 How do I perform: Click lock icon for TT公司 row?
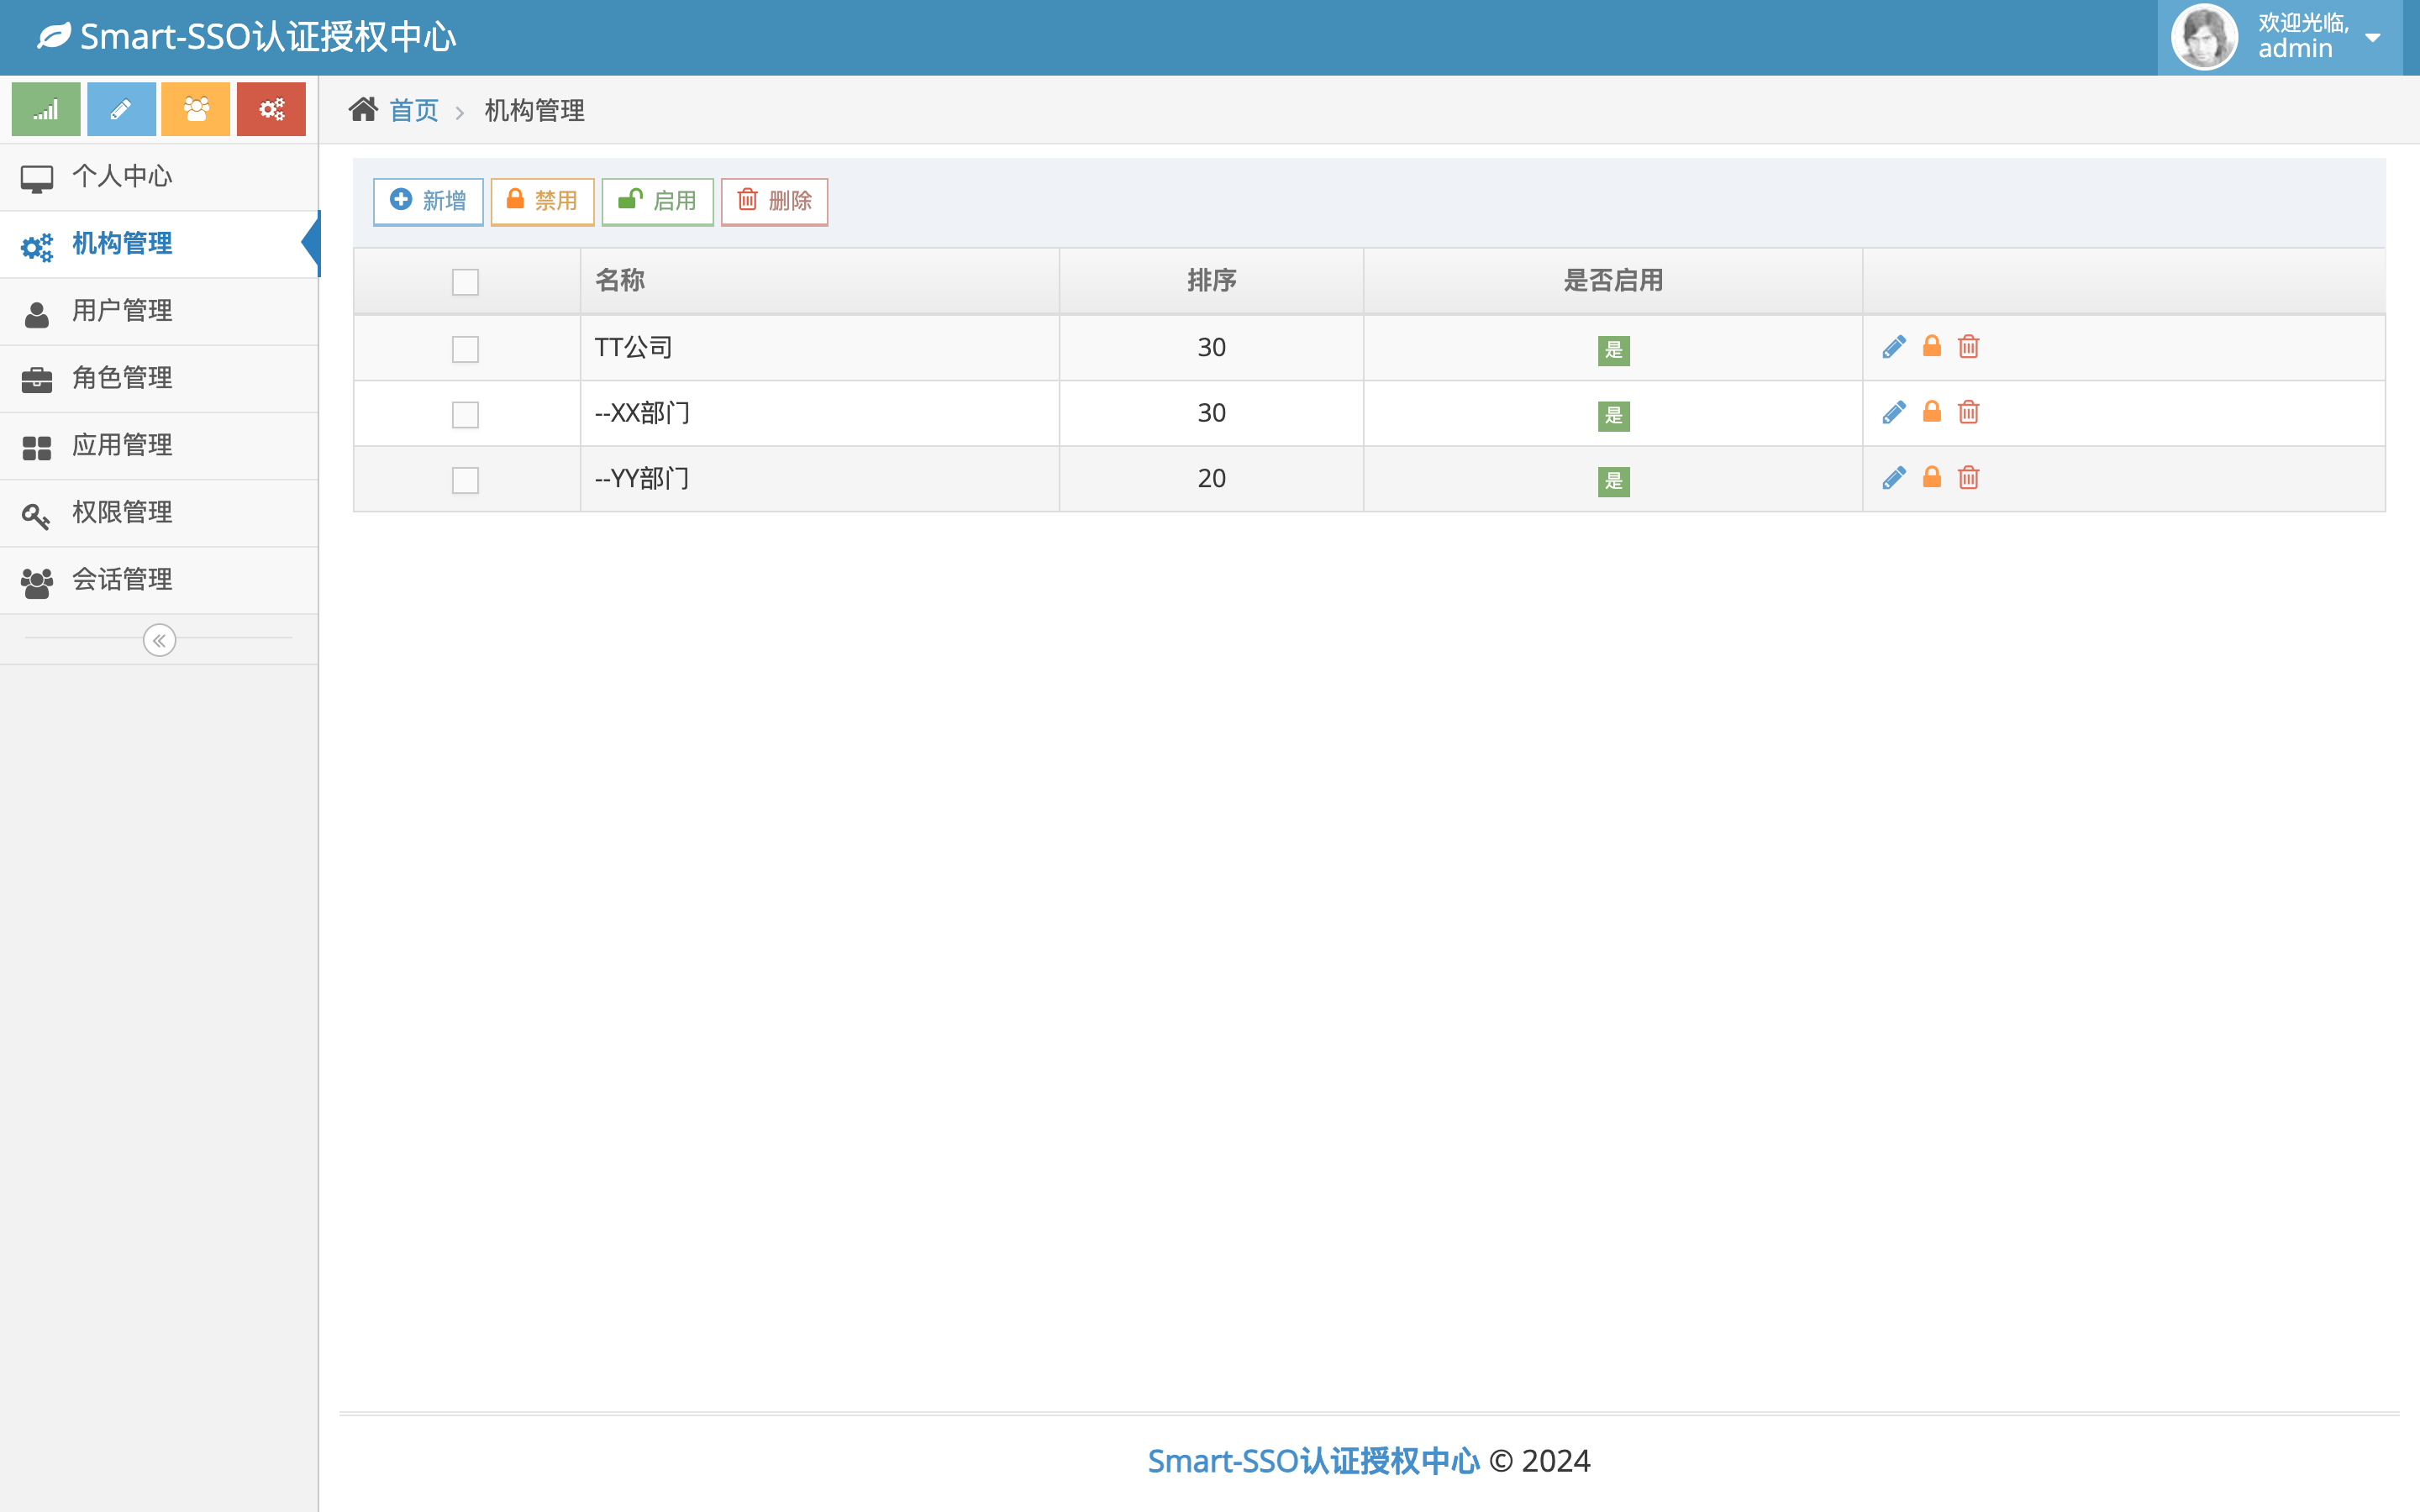pyautogui.click(x=1932, y=346)
